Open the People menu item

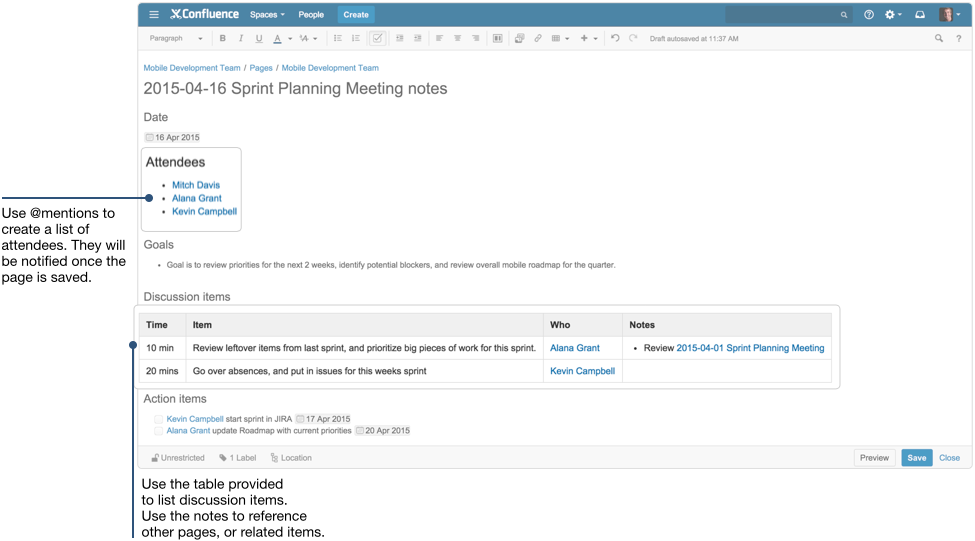click(x=311, y=14)
